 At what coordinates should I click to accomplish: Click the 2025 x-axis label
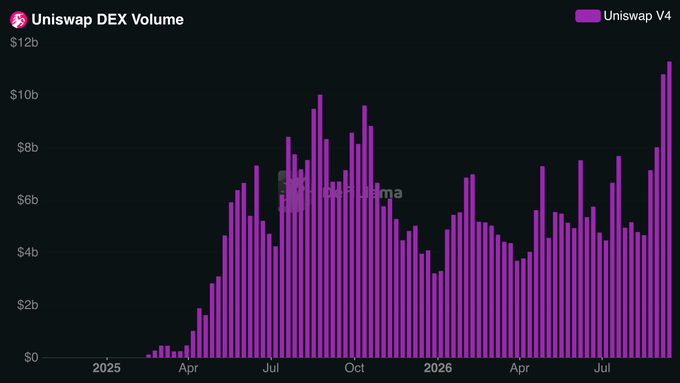[106, 368]
